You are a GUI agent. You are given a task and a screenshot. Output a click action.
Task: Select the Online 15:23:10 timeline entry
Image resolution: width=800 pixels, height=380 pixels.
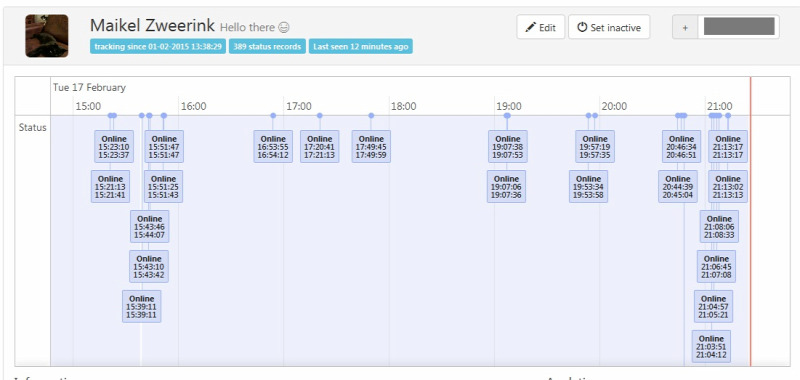click(114, 146)
